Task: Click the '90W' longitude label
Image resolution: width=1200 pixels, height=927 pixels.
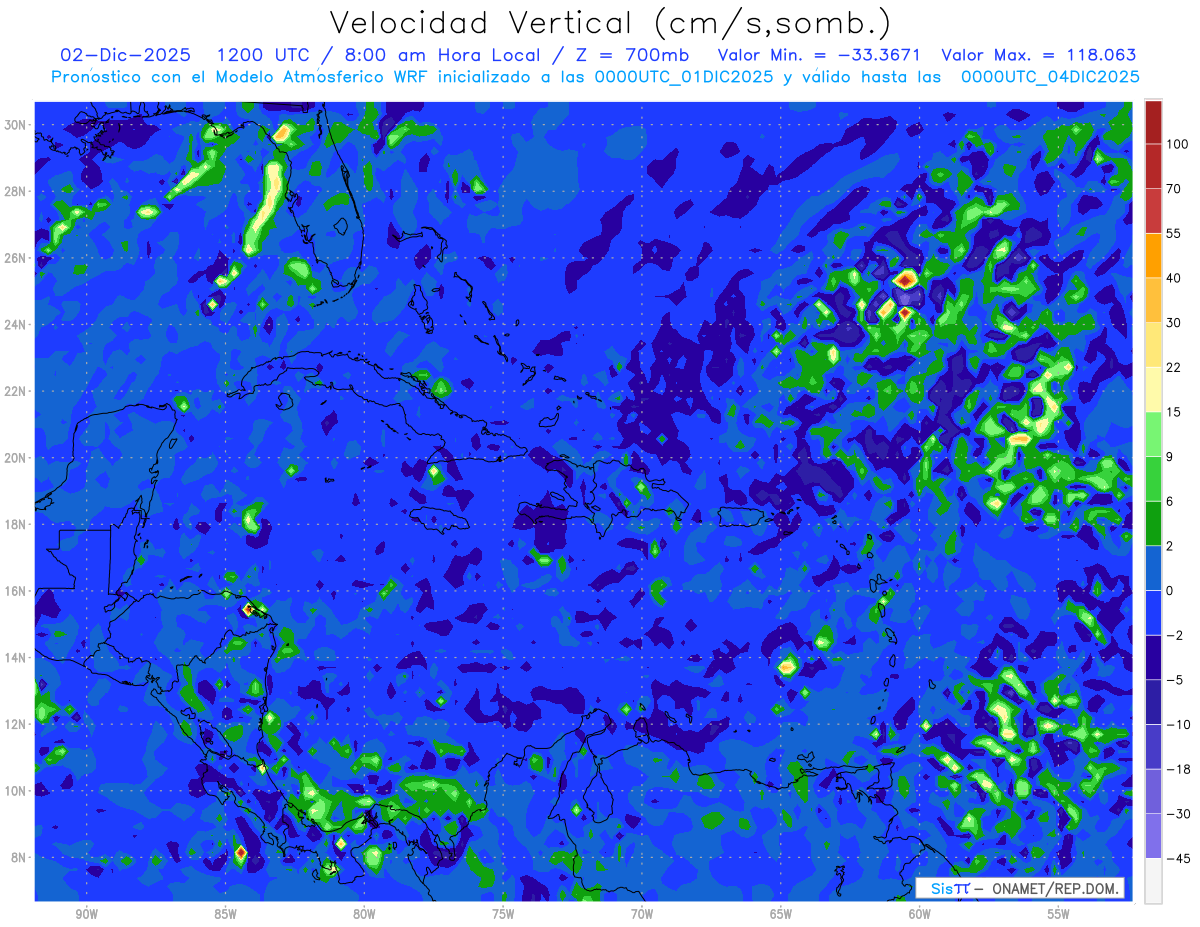Action: 86,914
